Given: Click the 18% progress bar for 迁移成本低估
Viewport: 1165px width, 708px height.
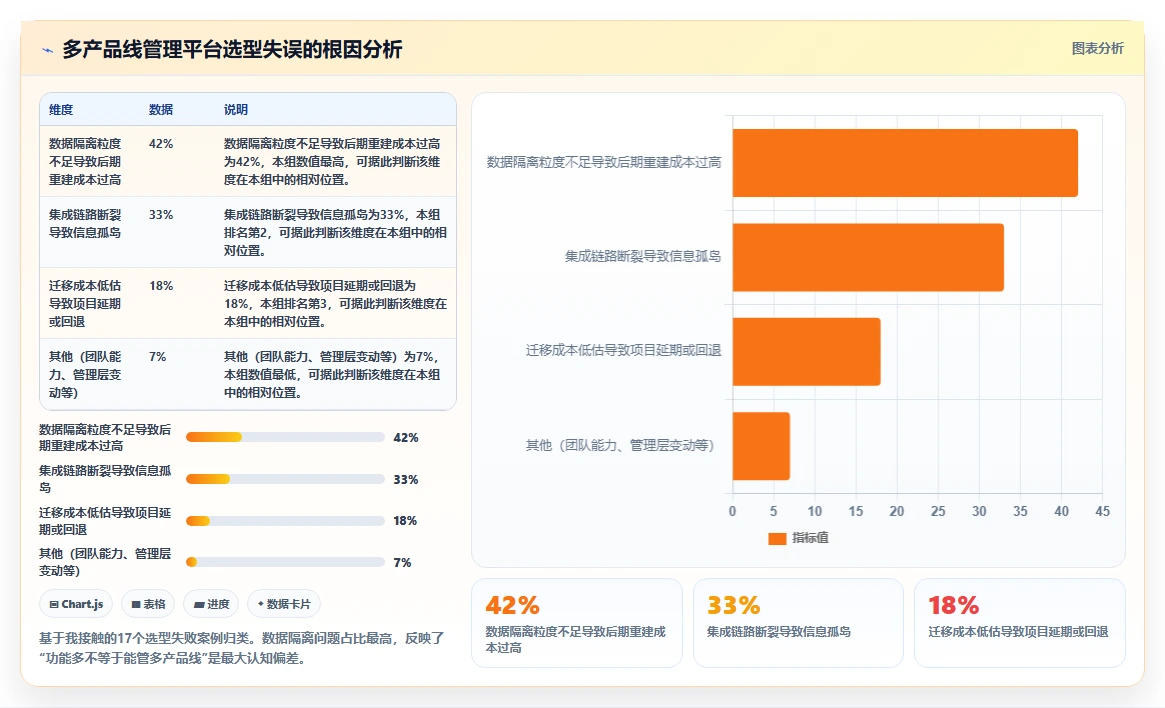Looking at the screenshot, I should pyautogui.click(x=285, y=521).
